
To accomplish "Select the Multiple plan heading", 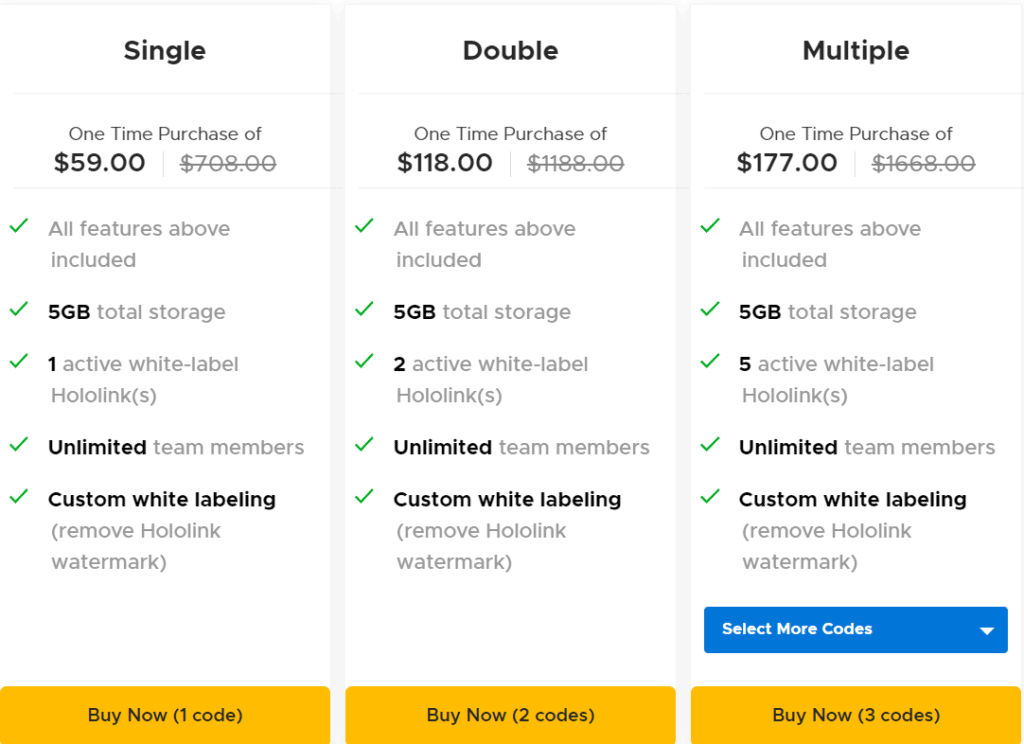I will pos(855,50).
